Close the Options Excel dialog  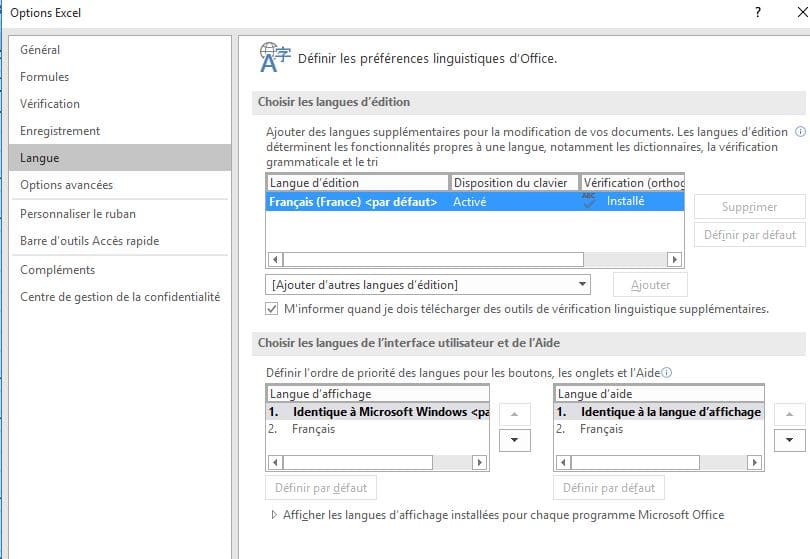pyautogui.click(x=802, y=12)
